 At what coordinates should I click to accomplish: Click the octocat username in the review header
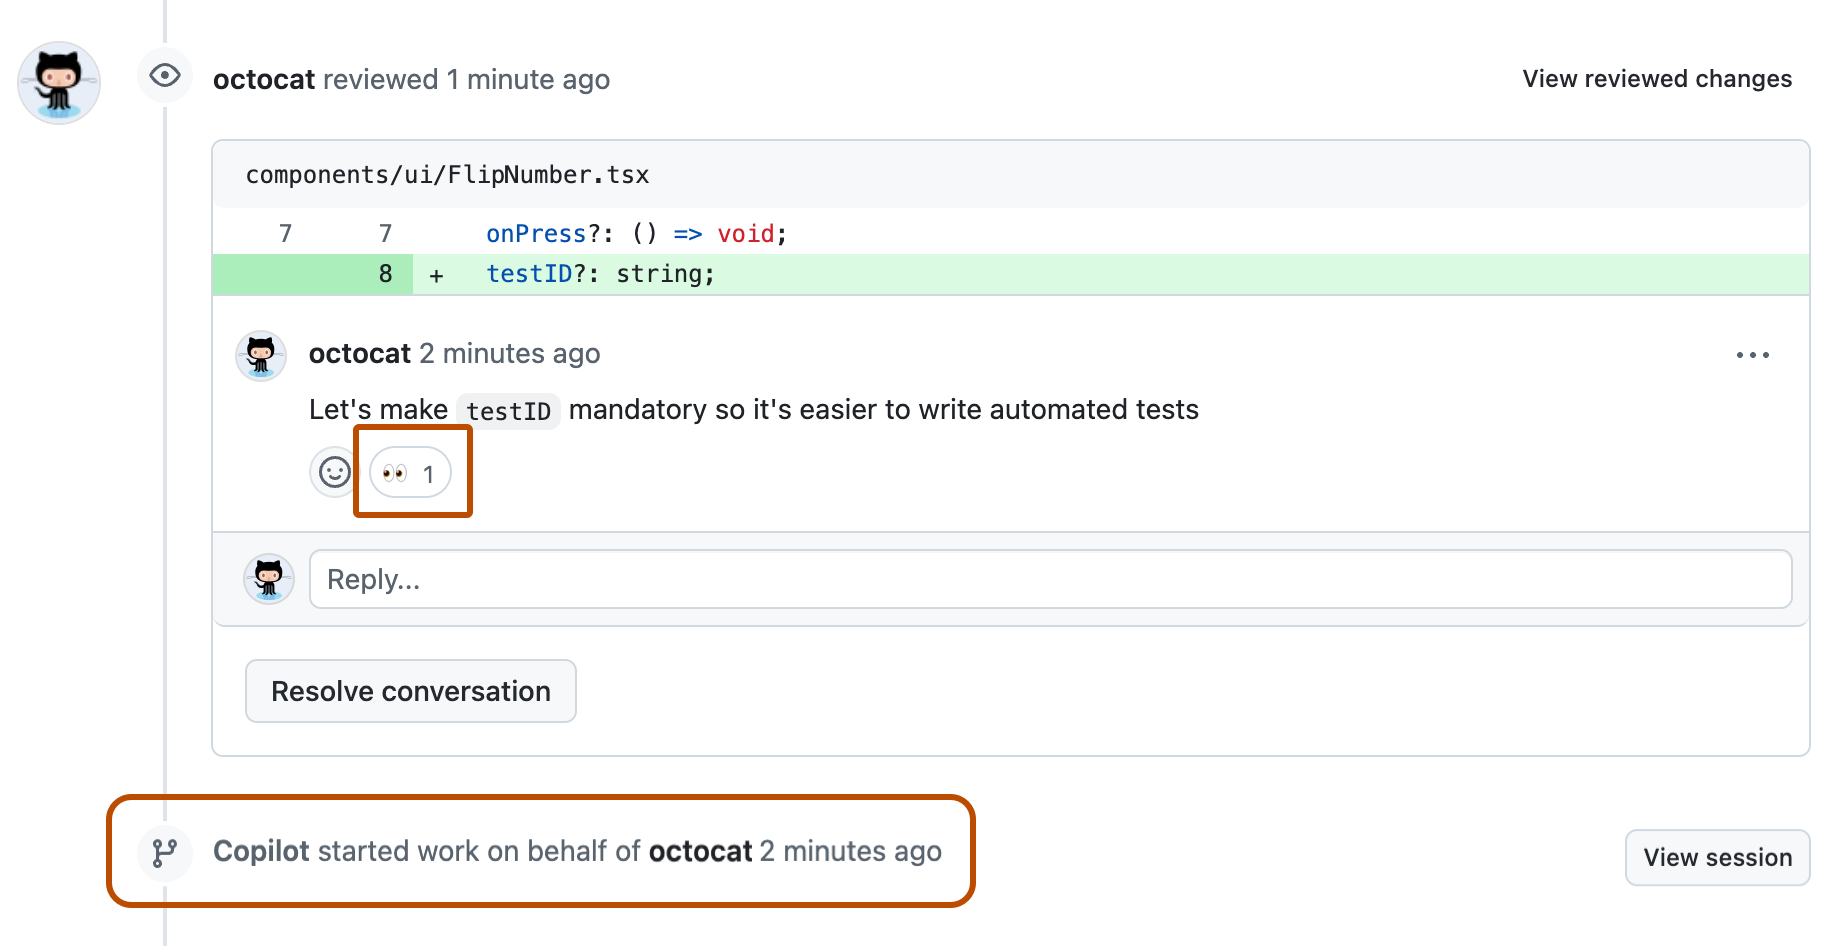(x=263, y=79)
